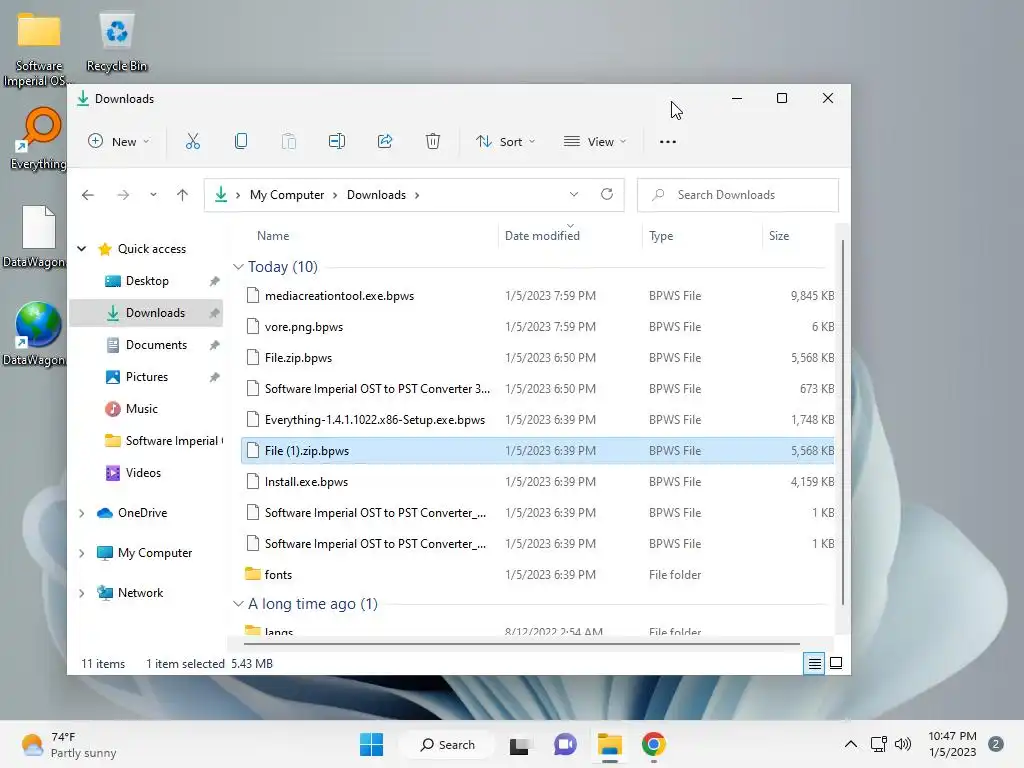Click the Copy icon in toolbar
The width and height of the screenshot is (1024, 768).
coord(241,141)
